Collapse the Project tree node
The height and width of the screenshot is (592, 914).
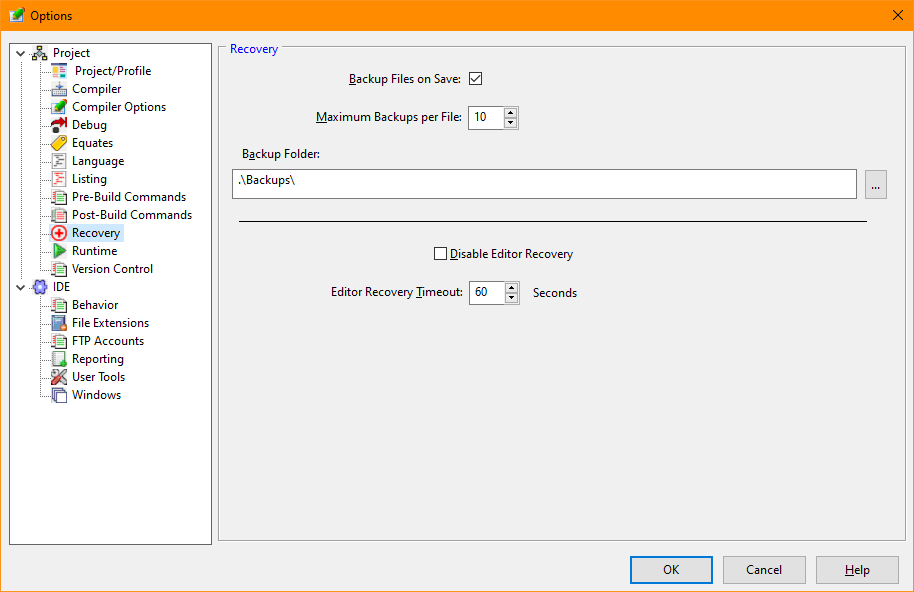tap(20, 53)
